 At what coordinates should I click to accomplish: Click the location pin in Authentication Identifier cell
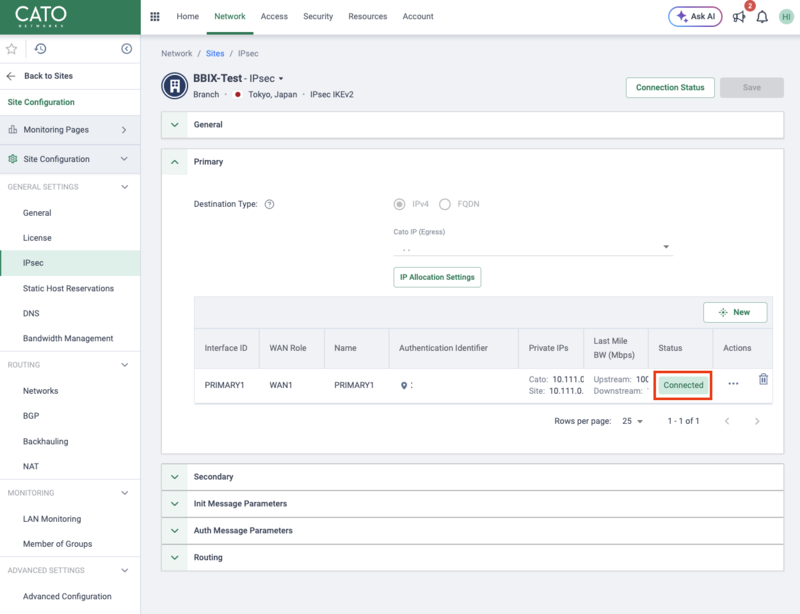click(x=404, y=385)
